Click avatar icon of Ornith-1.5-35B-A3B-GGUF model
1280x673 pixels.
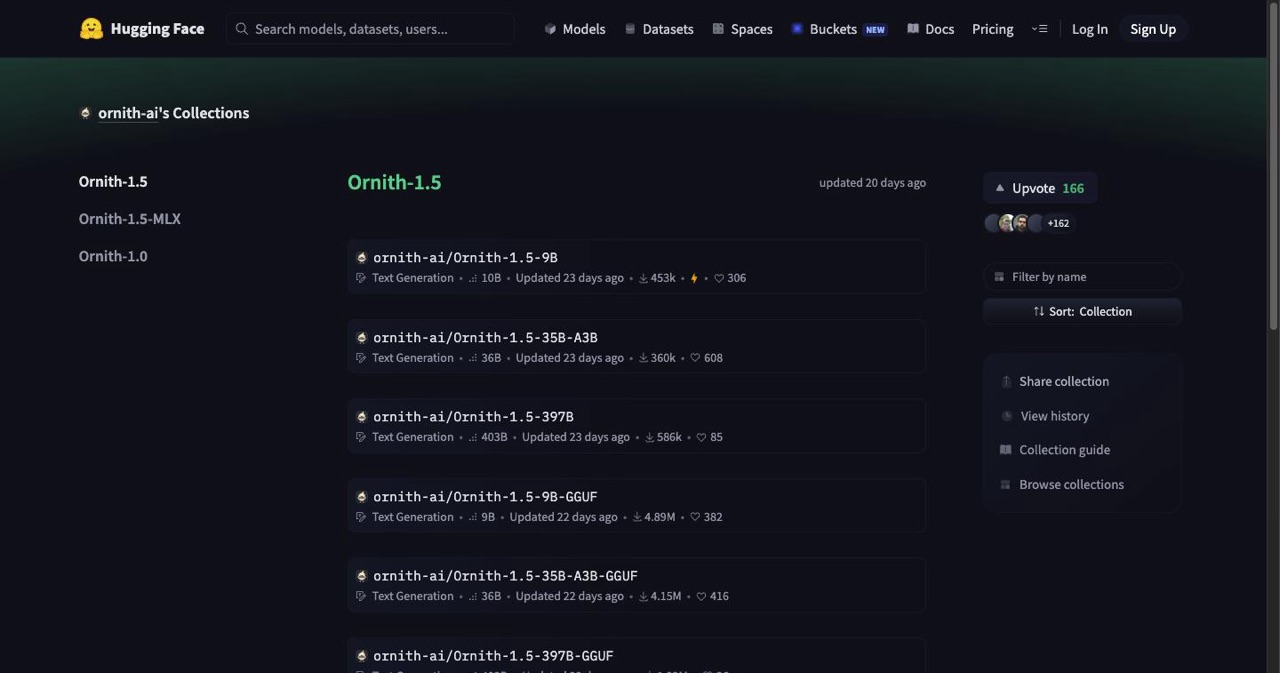pyautogui.click(x=362, y=576)
